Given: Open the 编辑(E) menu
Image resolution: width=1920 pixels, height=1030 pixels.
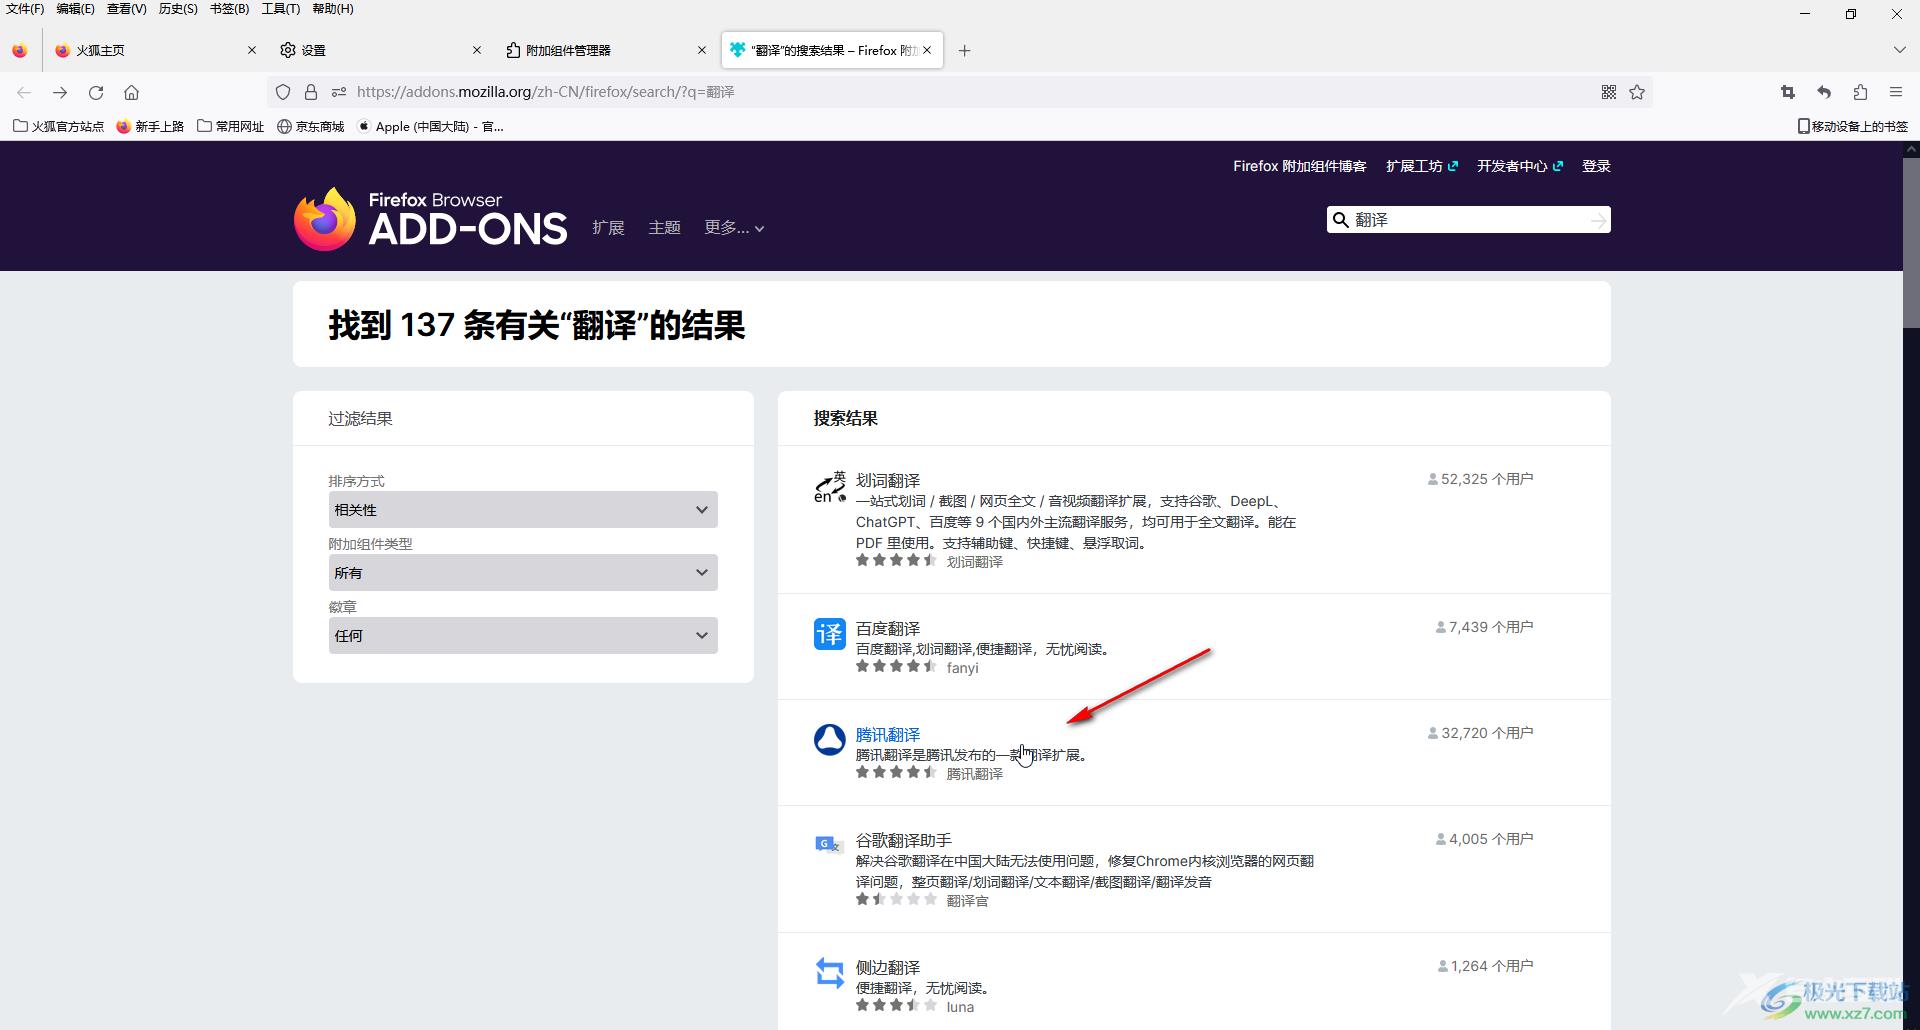Looking at the screenshot, I should (76, 9).
